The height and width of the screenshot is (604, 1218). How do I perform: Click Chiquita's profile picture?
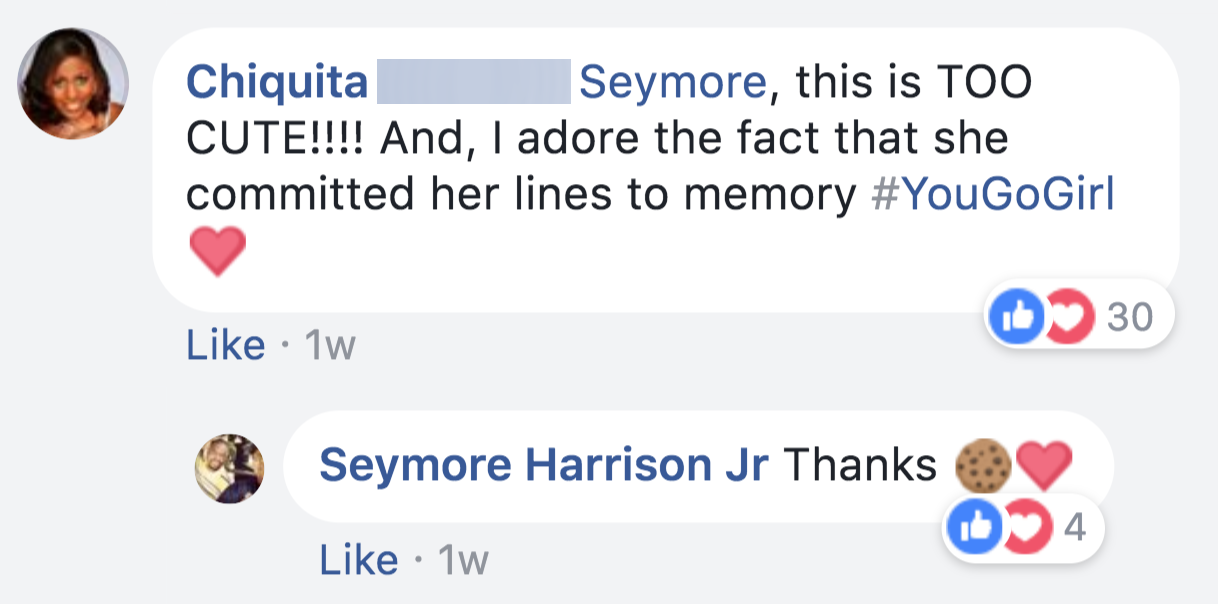point(73,83)
